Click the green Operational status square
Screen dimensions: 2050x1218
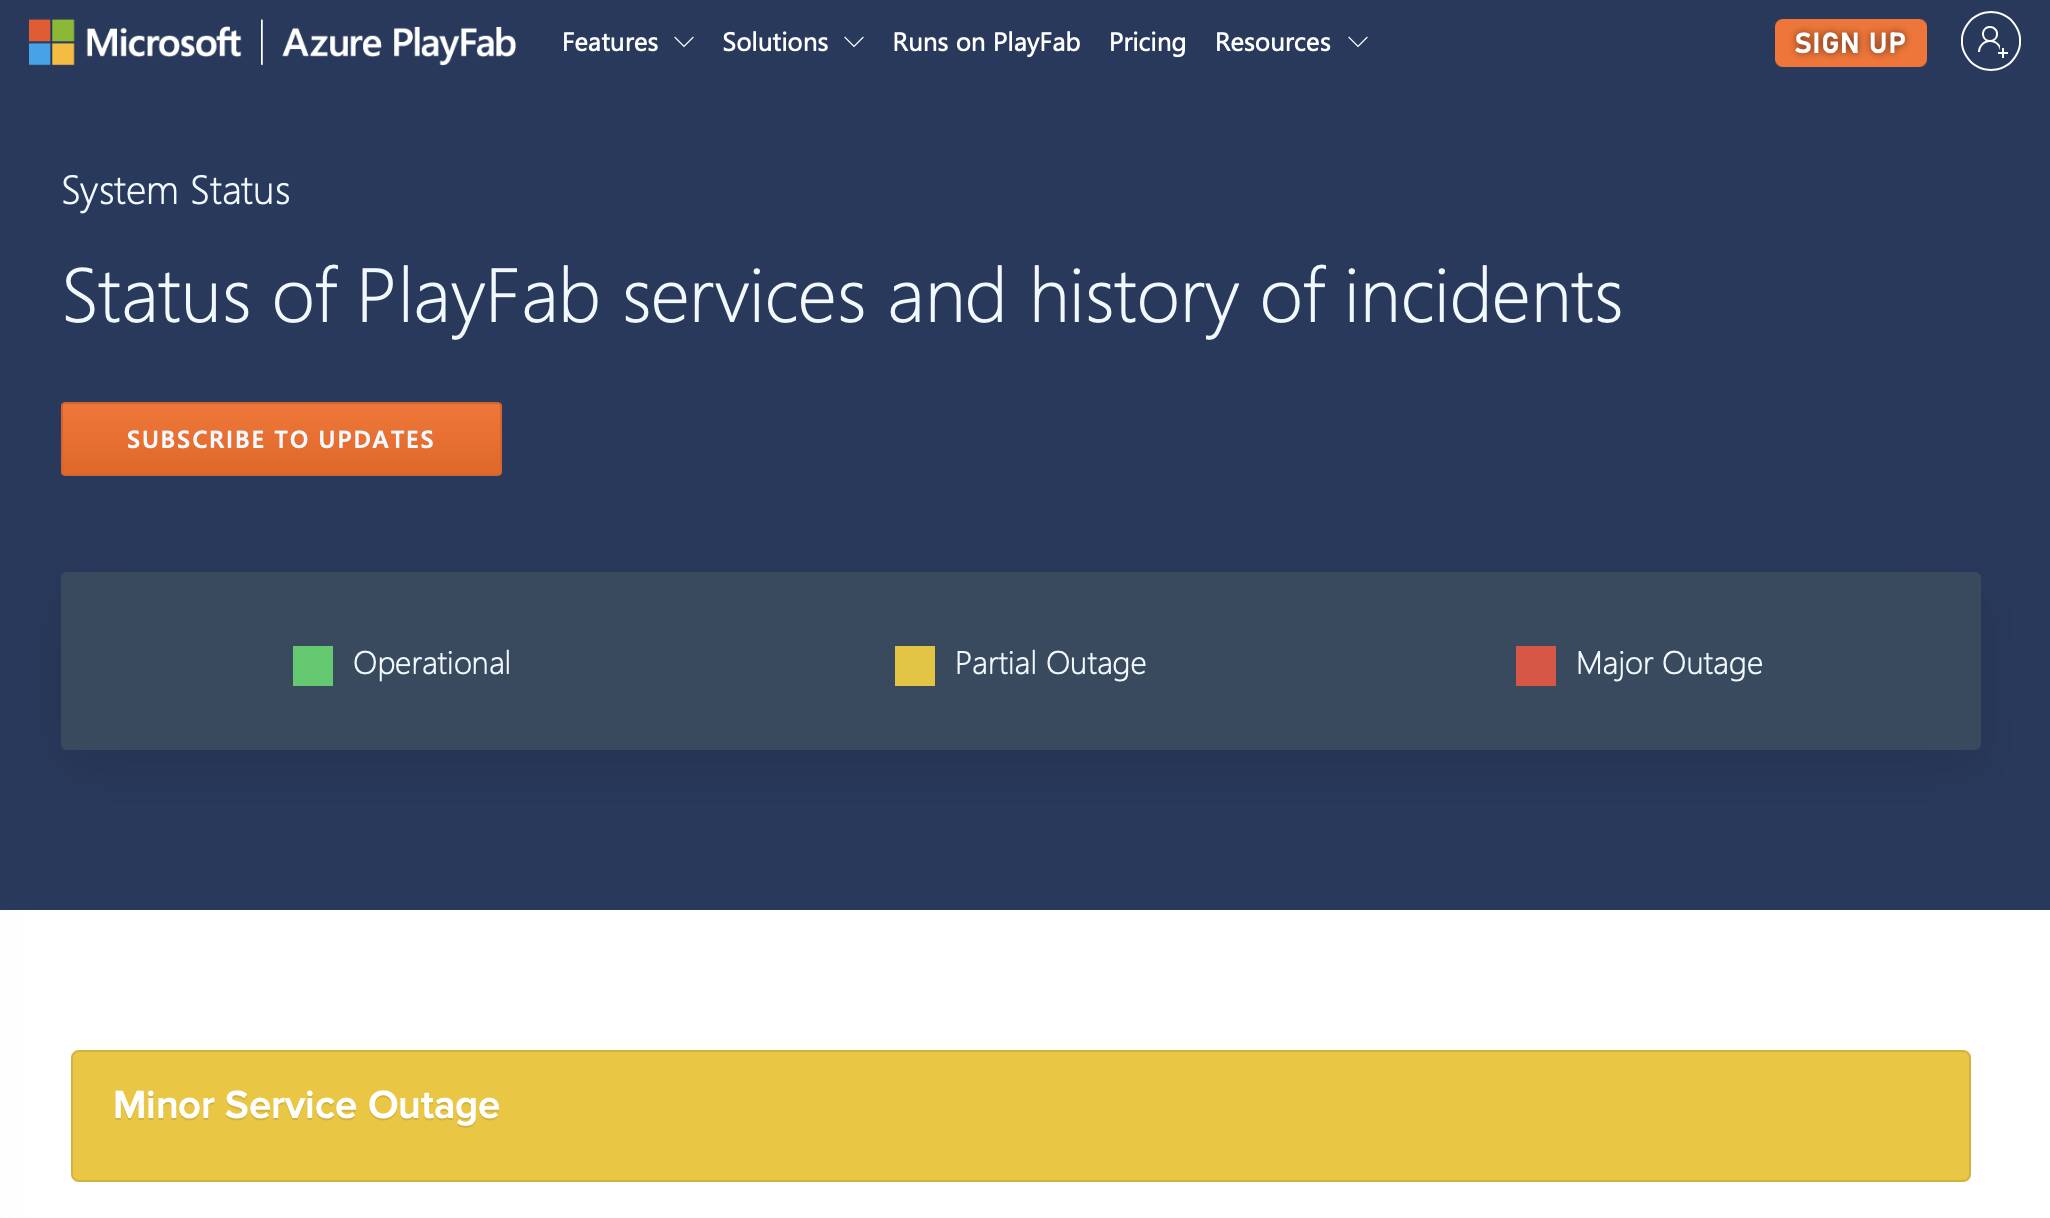tap(312, 665)
